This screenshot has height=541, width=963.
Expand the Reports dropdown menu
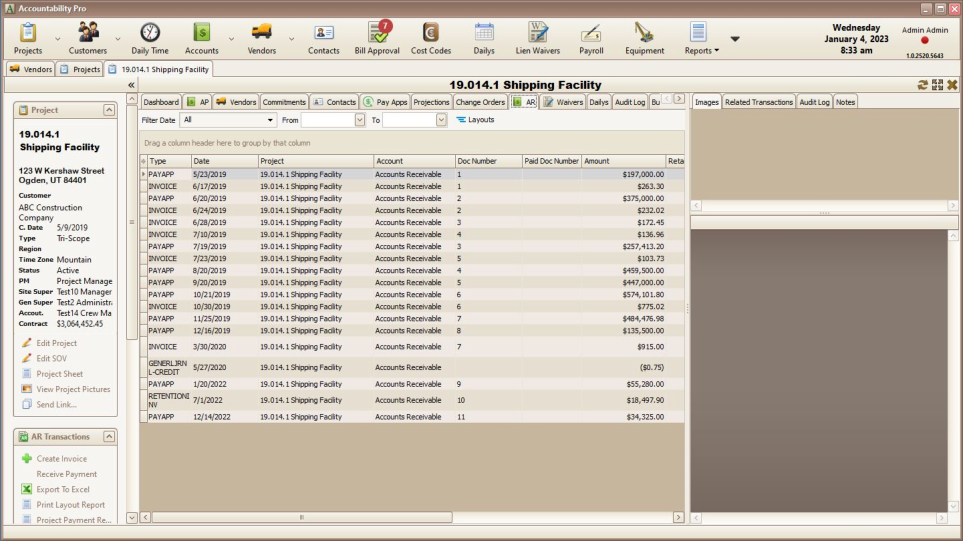tap(701, 50)
